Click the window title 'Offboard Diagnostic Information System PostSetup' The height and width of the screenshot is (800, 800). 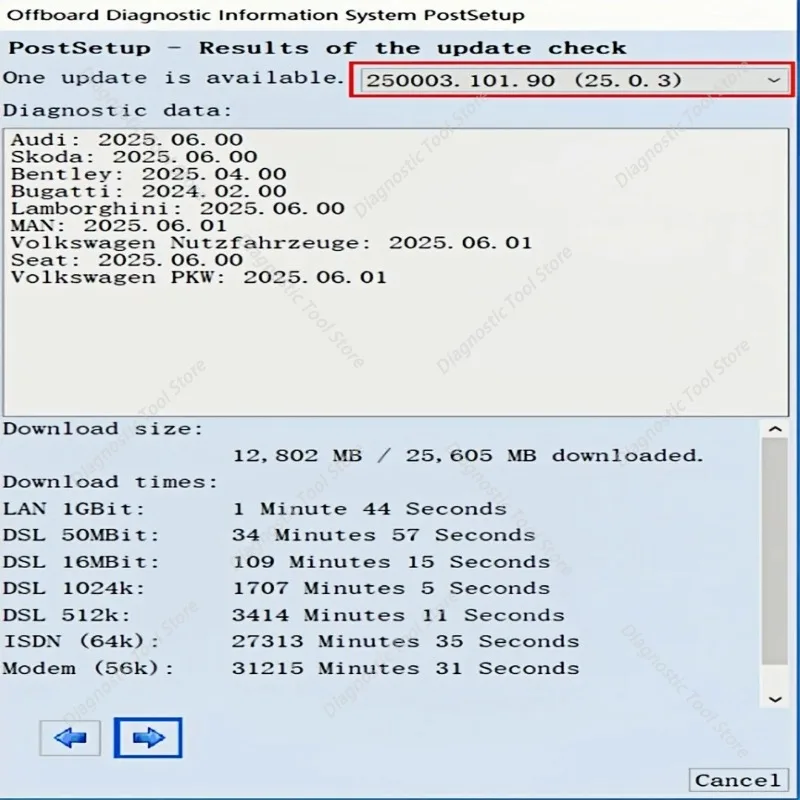pyautogui.click(x=265, y=15)
